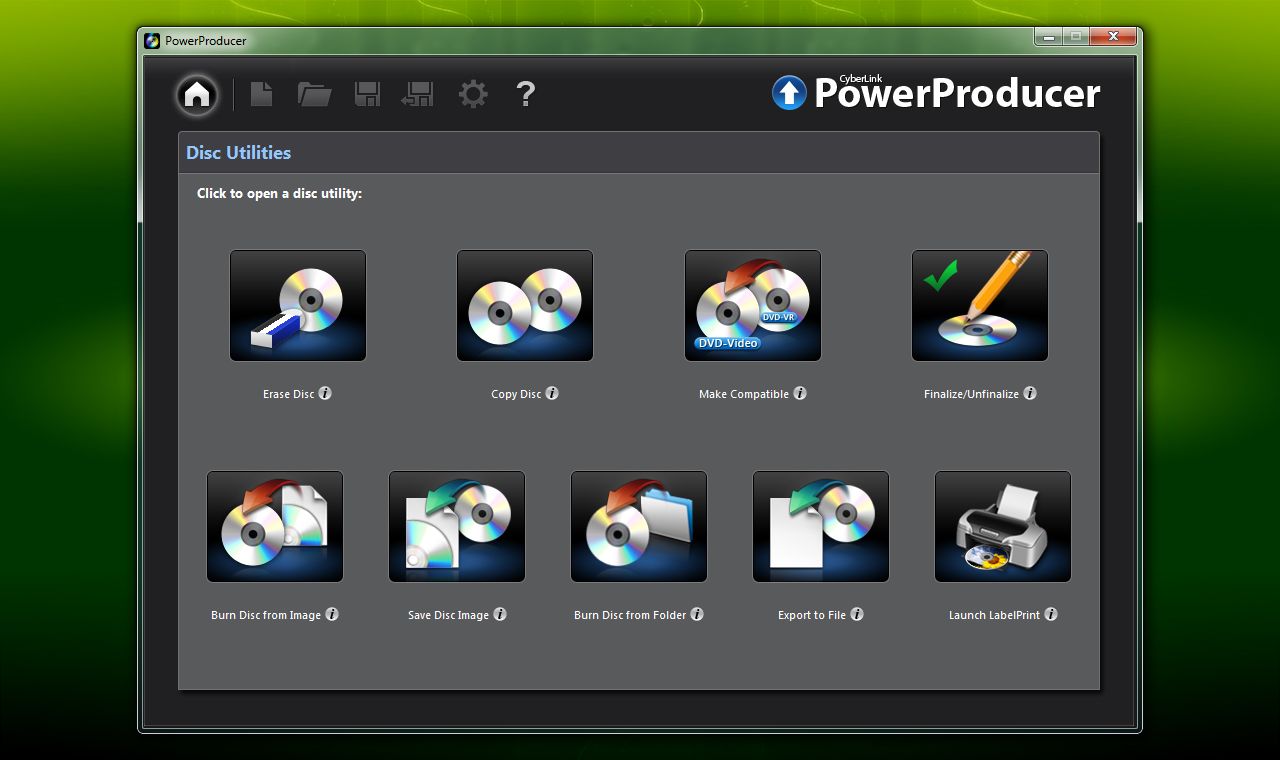Screen dimensions: 1280x760
Task: Start Burn Disc from Image utility
Action: pos(275,527)
